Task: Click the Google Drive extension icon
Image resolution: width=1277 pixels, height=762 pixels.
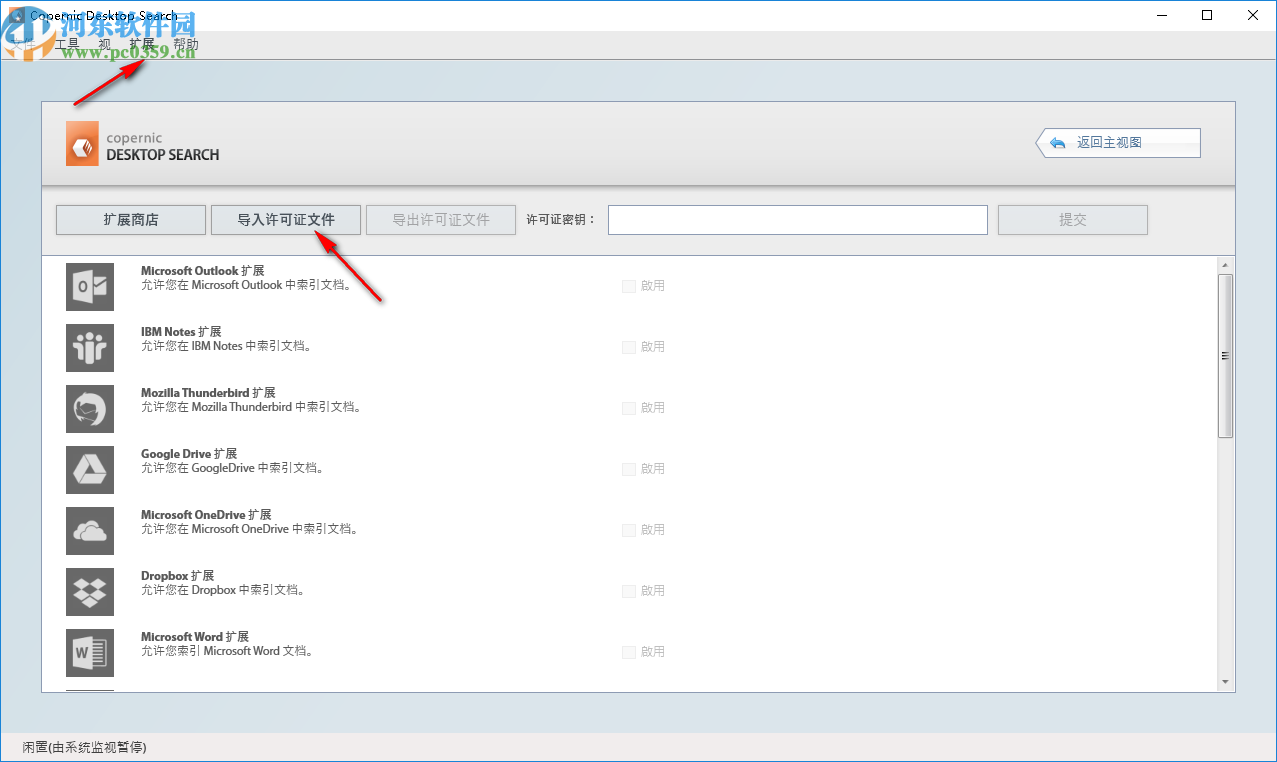Action: click(89, 469)
